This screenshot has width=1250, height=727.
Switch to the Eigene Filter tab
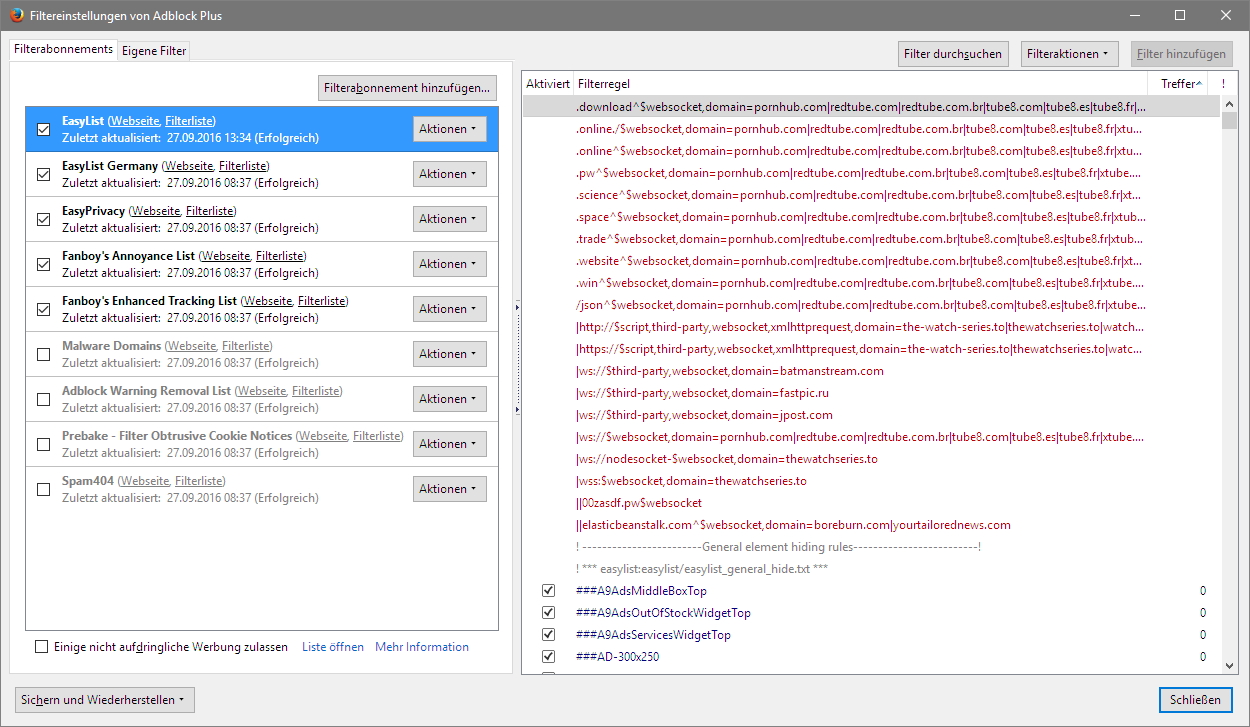point(154,51)
